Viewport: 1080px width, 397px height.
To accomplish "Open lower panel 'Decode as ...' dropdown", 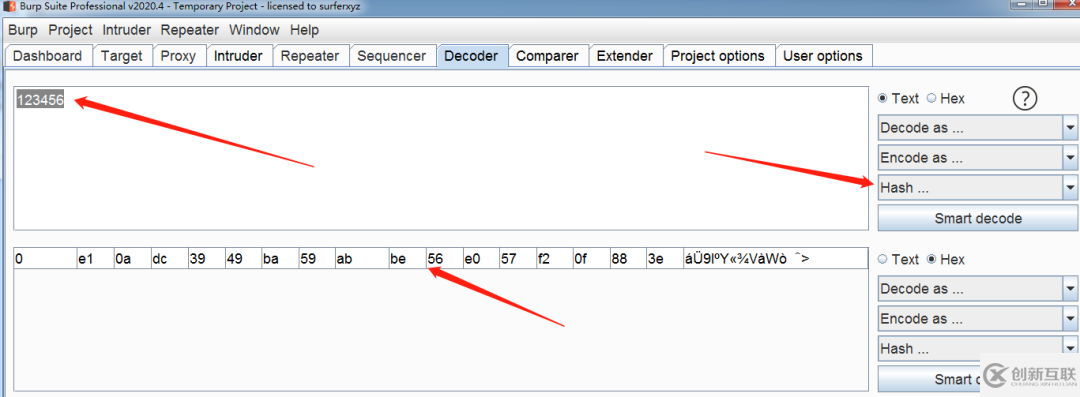I will [978, 288].
